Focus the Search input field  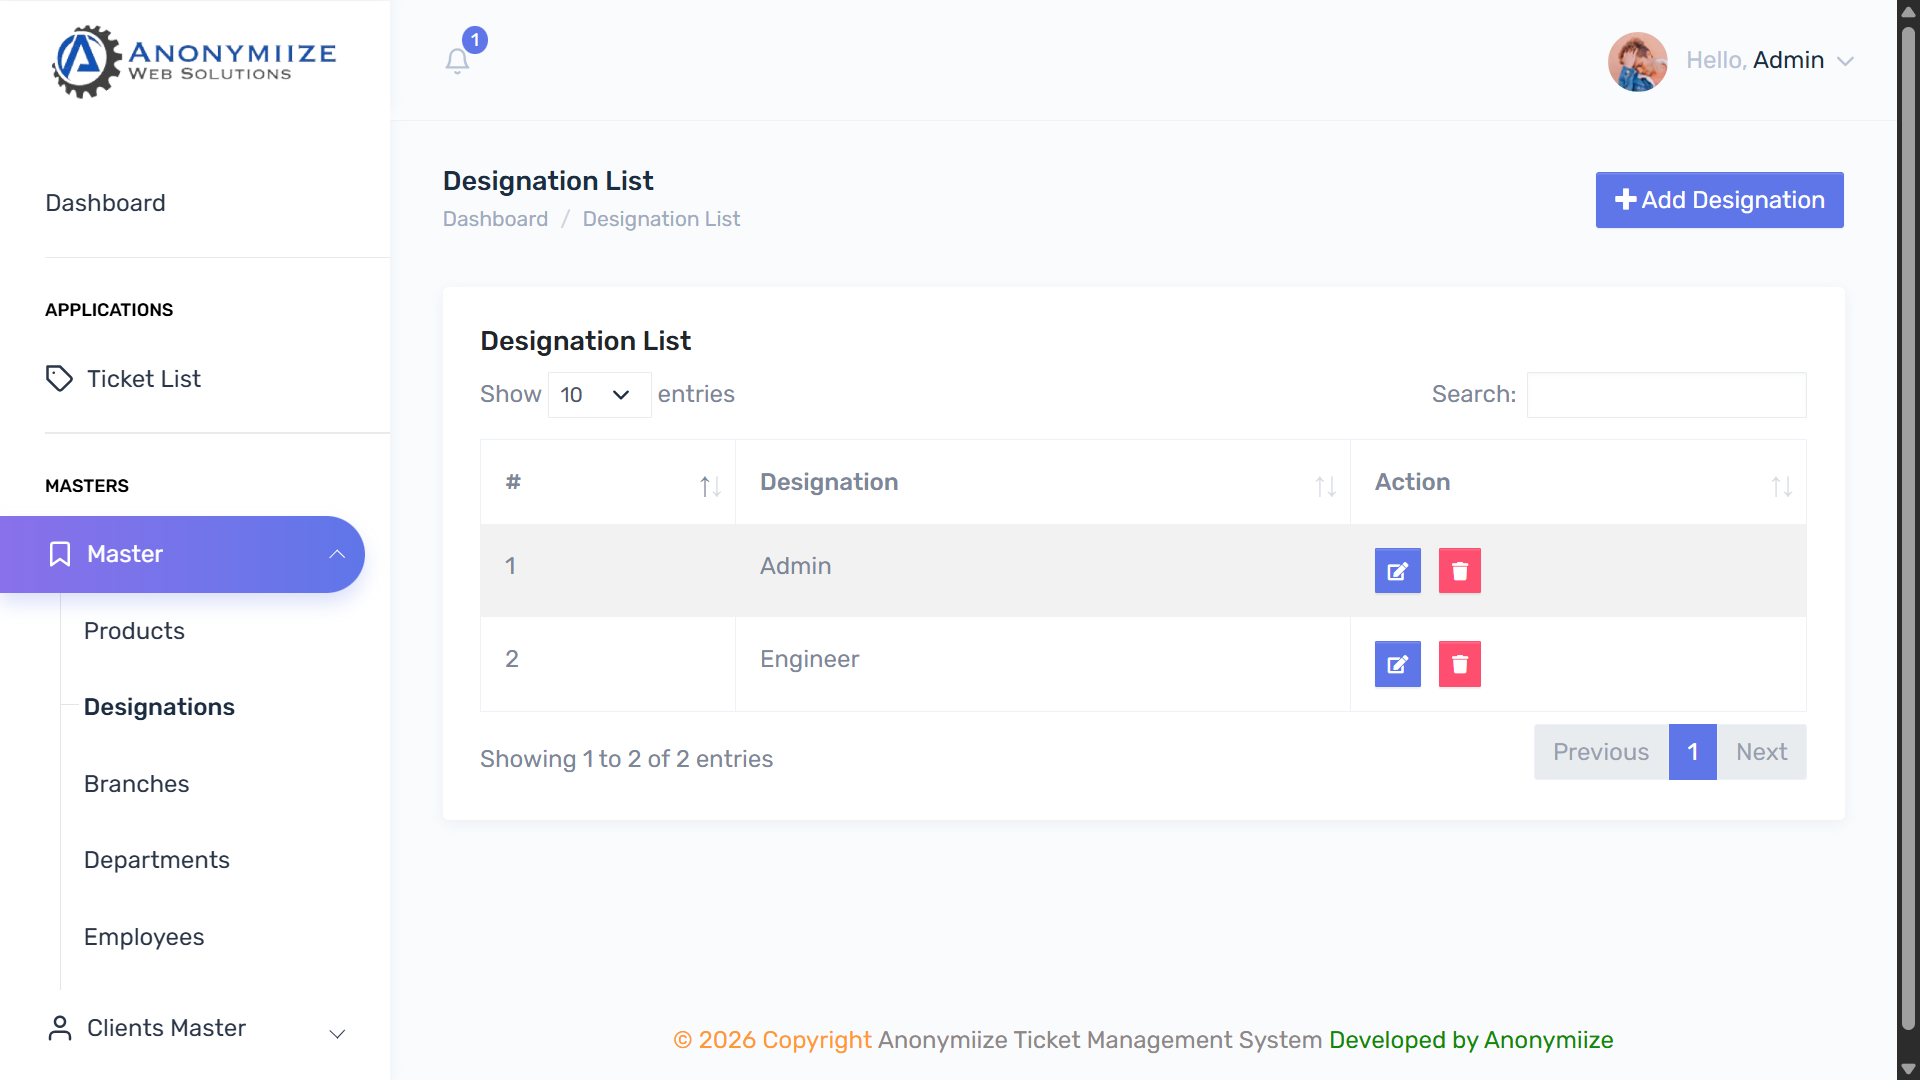pyautogui.click(x=1666, y=395)
